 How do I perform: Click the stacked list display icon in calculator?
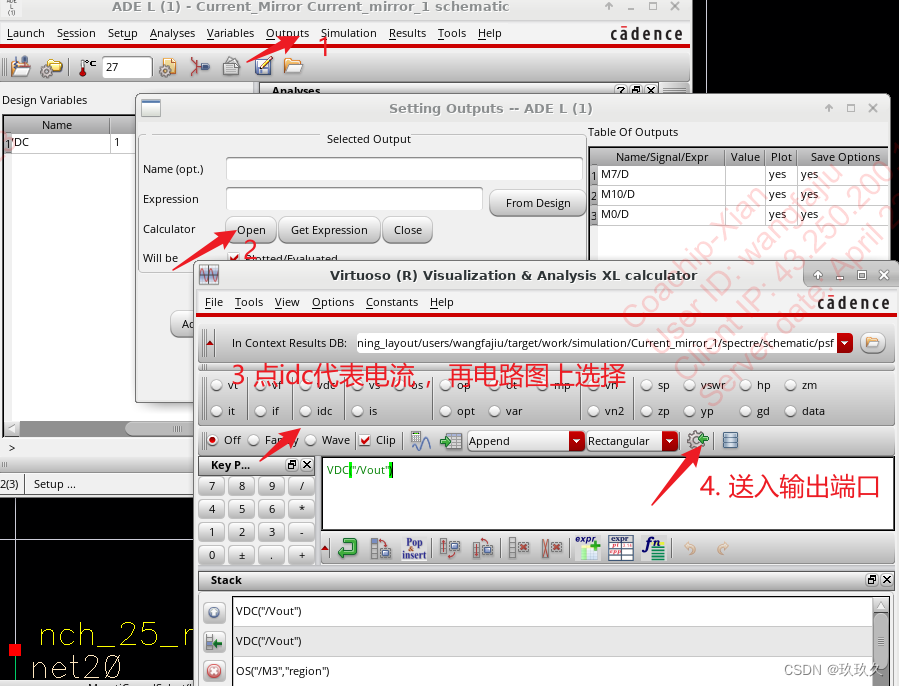(730, 440)
